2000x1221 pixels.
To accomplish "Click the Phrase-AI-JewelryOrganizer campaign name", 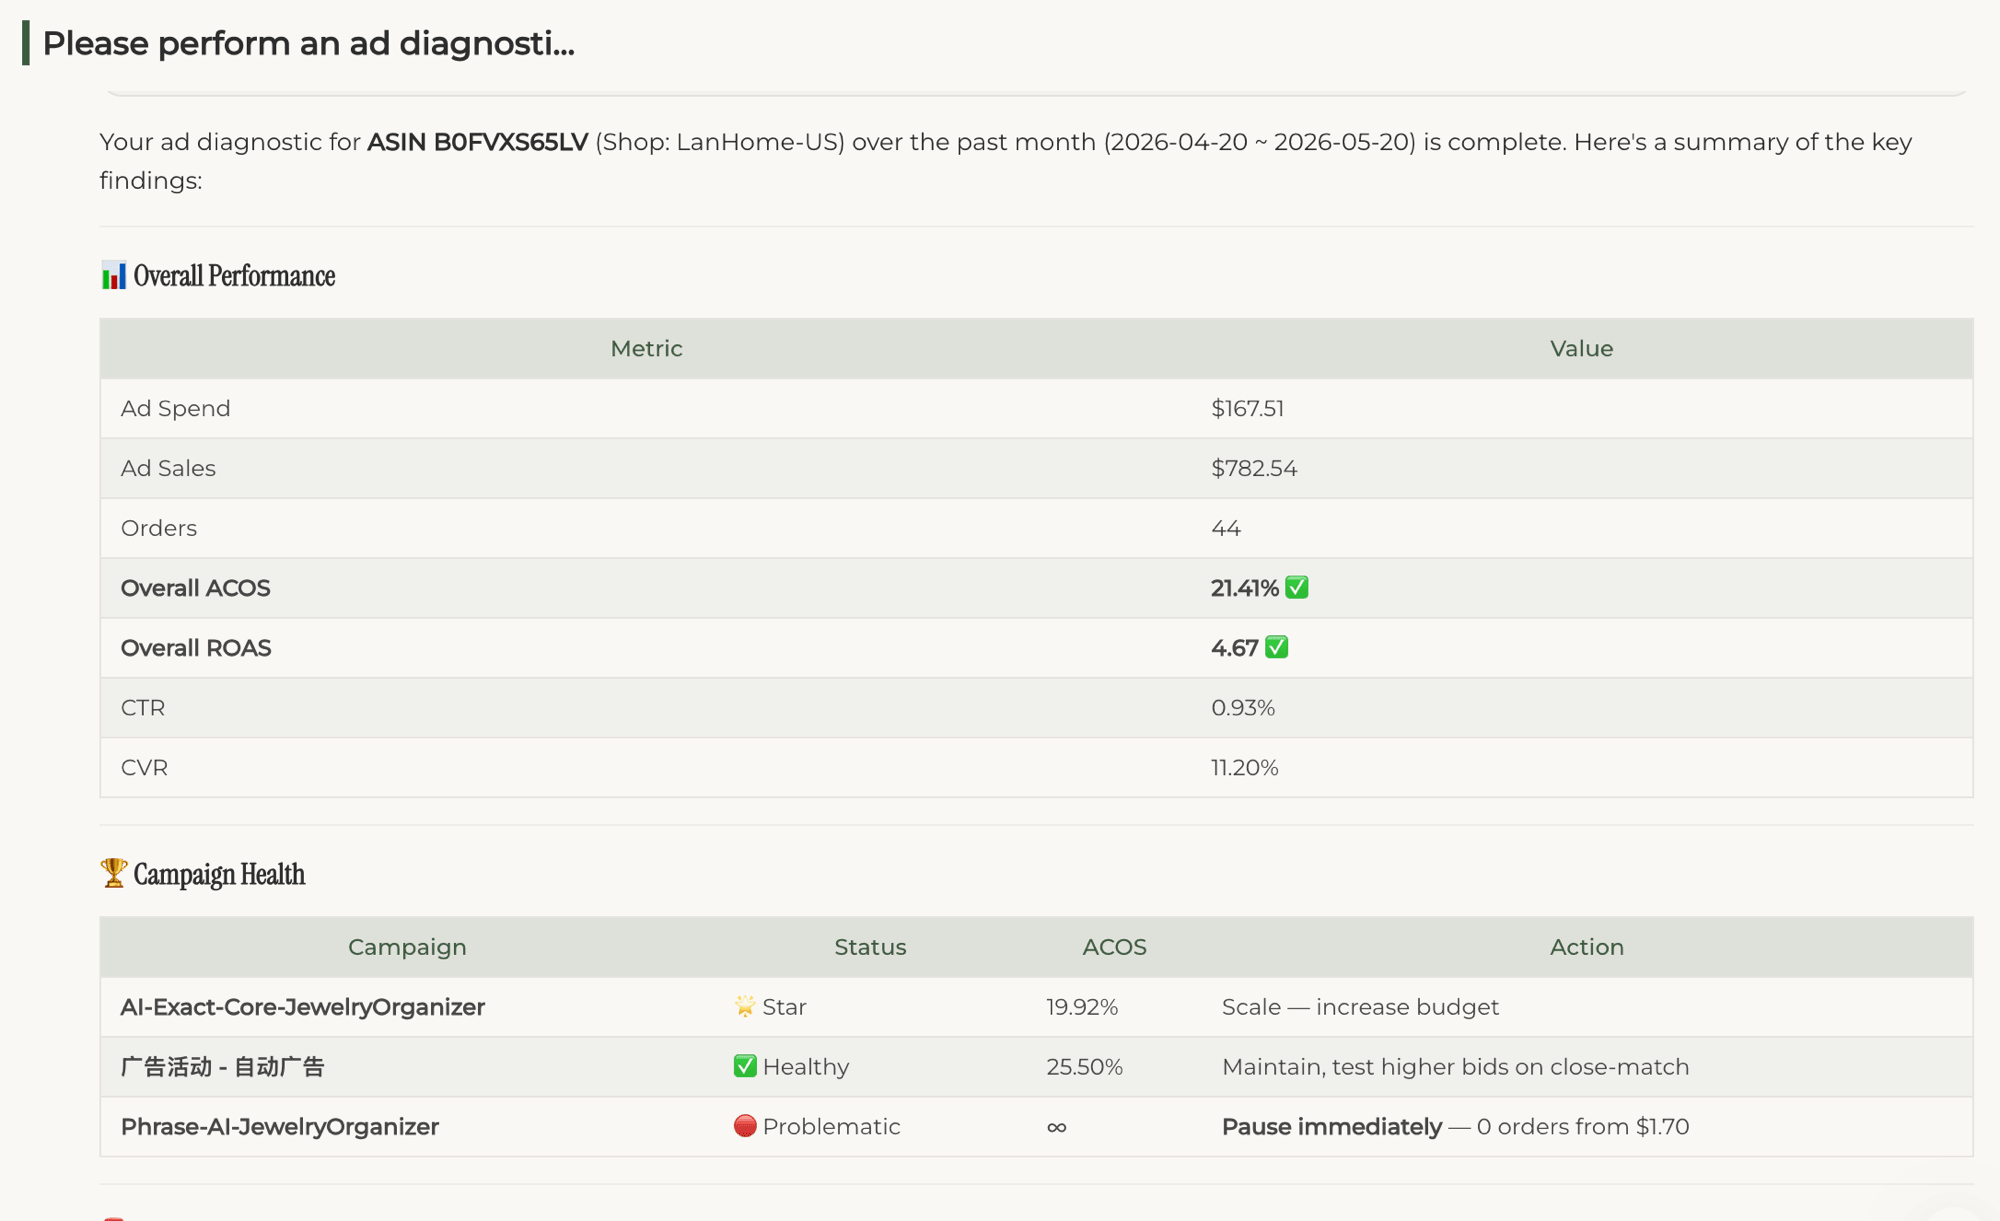I will [280, 1127].
